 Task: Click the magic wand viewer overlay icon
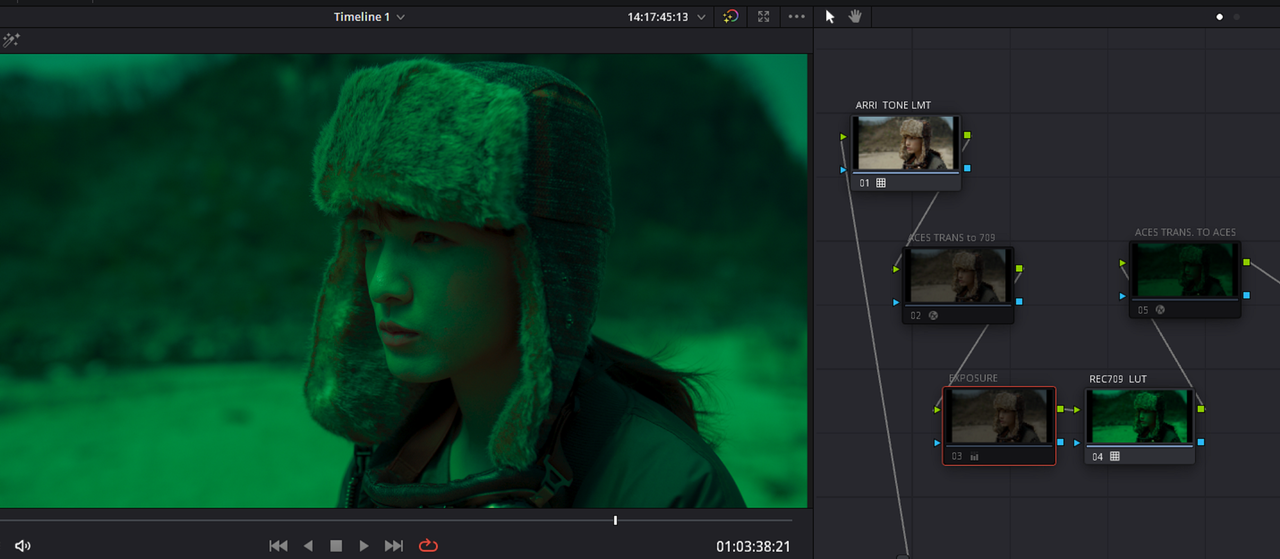(x=12, y=41)
